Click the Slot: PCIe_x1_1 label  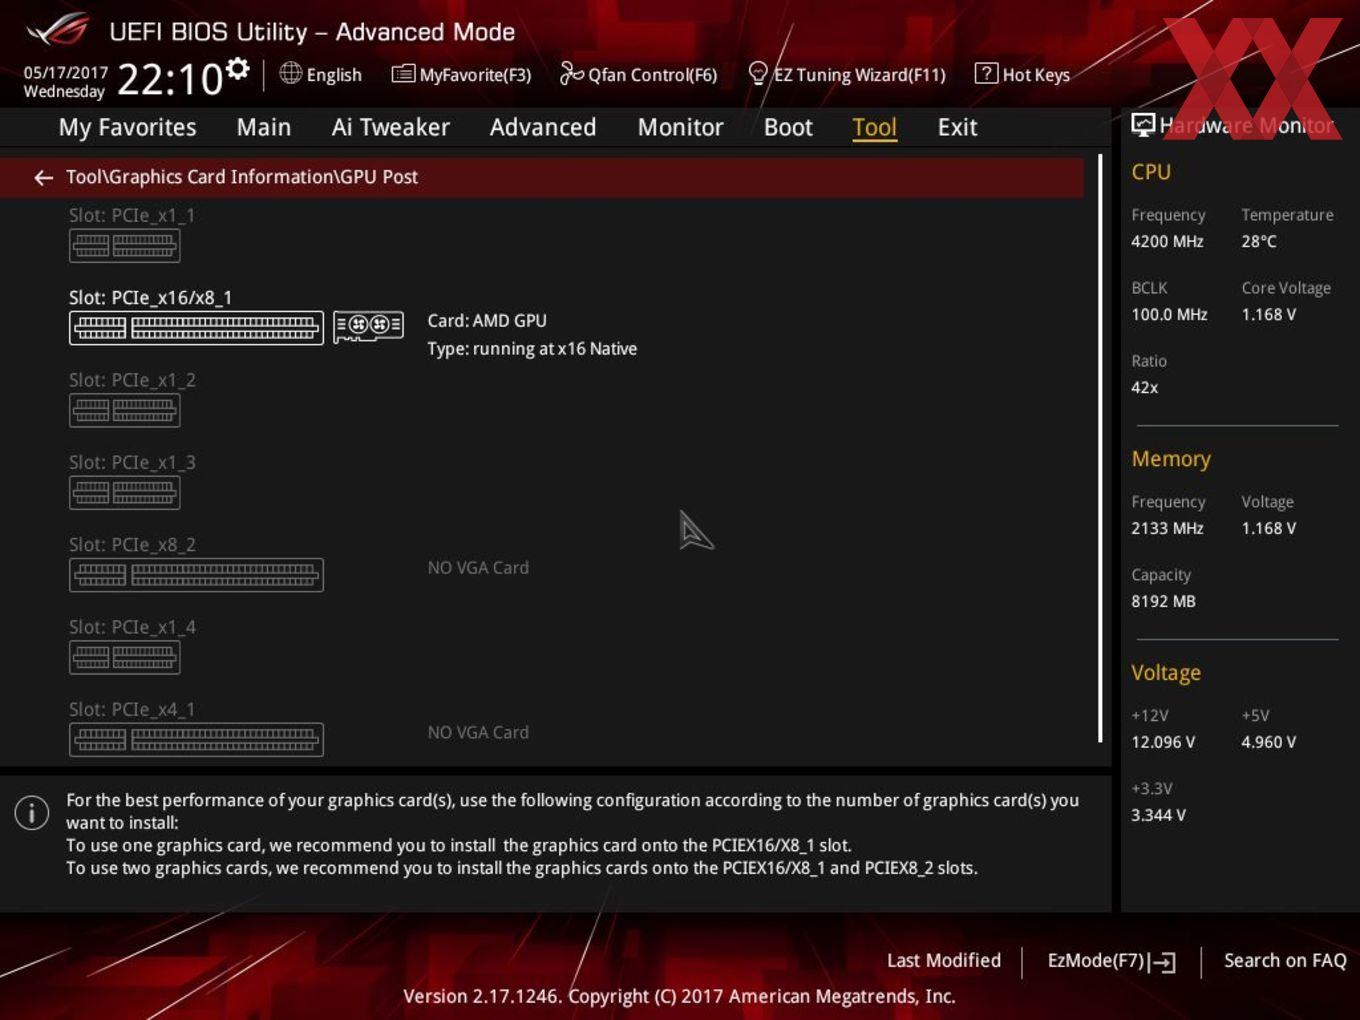(x=132, y=215)
